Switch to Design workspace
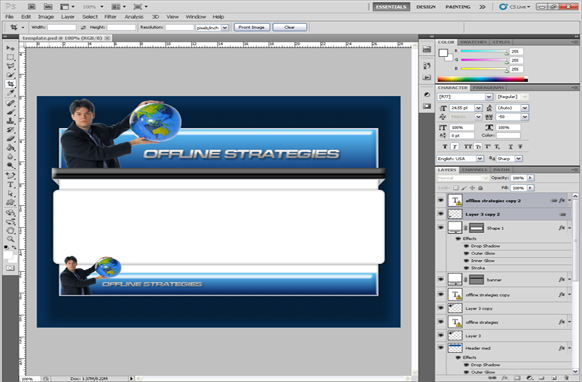Screen dimensions: 582x382 (x=426, y=7)
